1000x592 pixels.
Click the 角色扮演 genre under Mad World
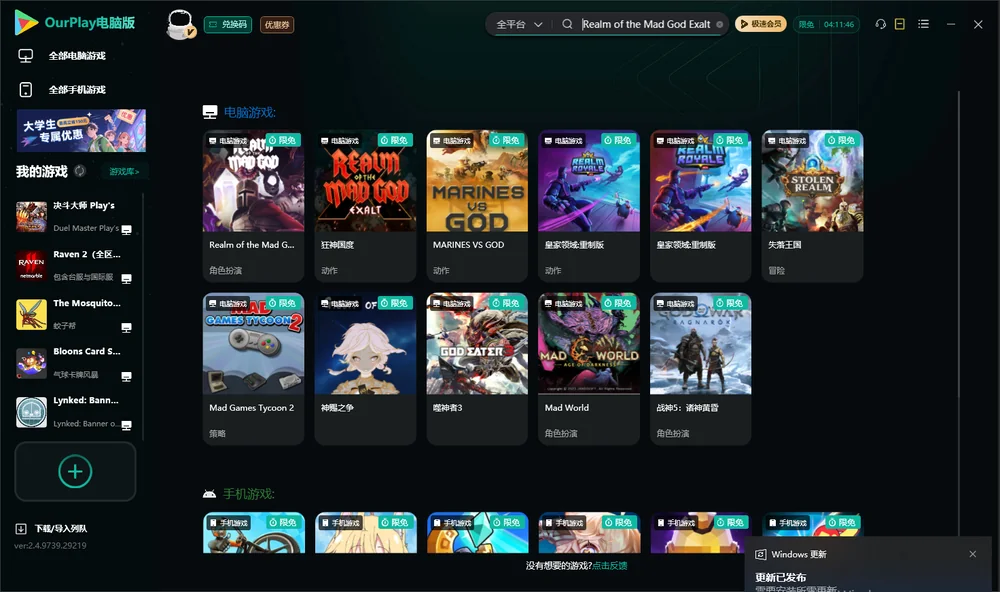(x=561, y=433)
